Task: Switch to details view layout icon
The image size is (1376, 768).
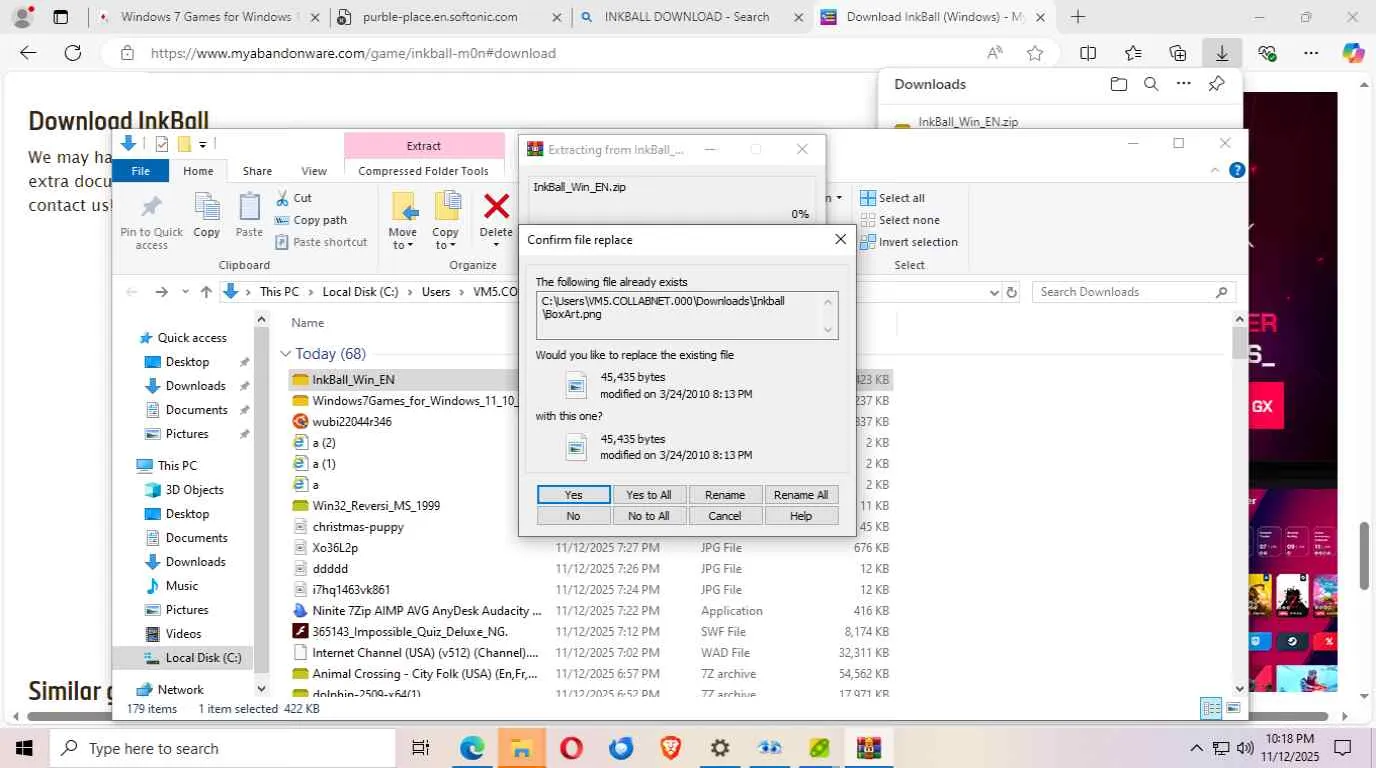Action: pyautogui.click(x=1211, y=709)
